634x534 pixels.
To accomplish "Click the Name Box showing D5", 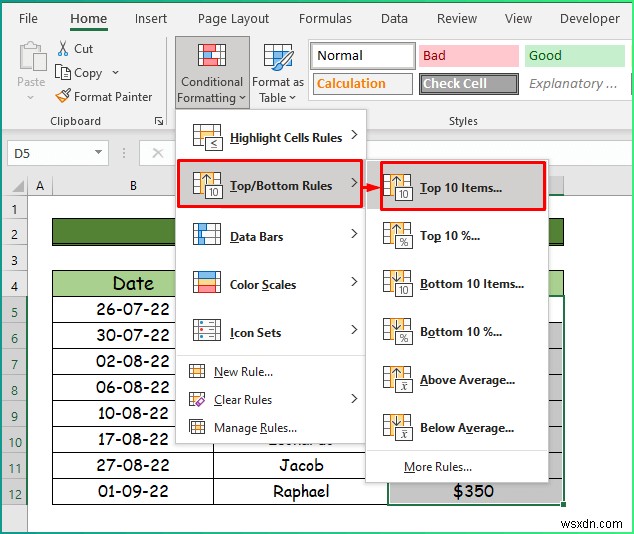I will pyautogui.click(x=58, y=153).
